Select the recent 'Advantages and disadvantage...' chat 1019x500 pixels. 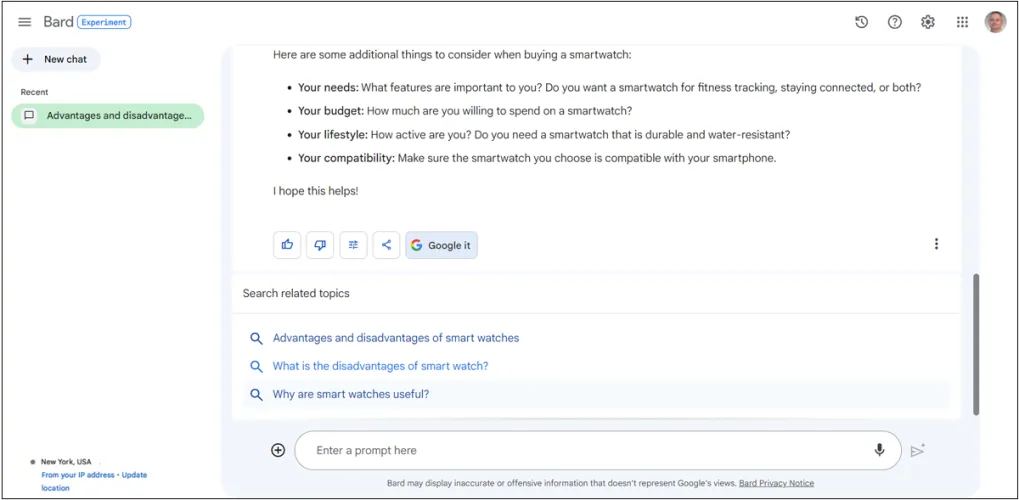[x=108, y=116]
